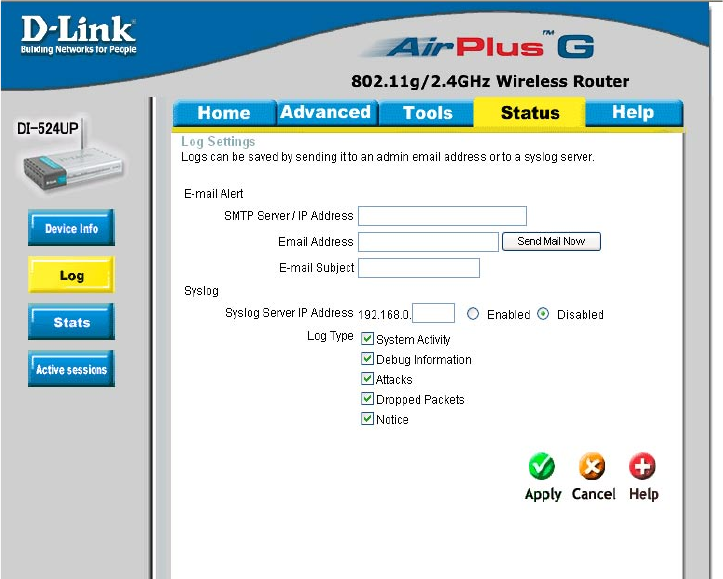The height and width of the screenshot is (579, 723).
Task: Select the Disabled syslog radio button
Action: coord(543,314)
